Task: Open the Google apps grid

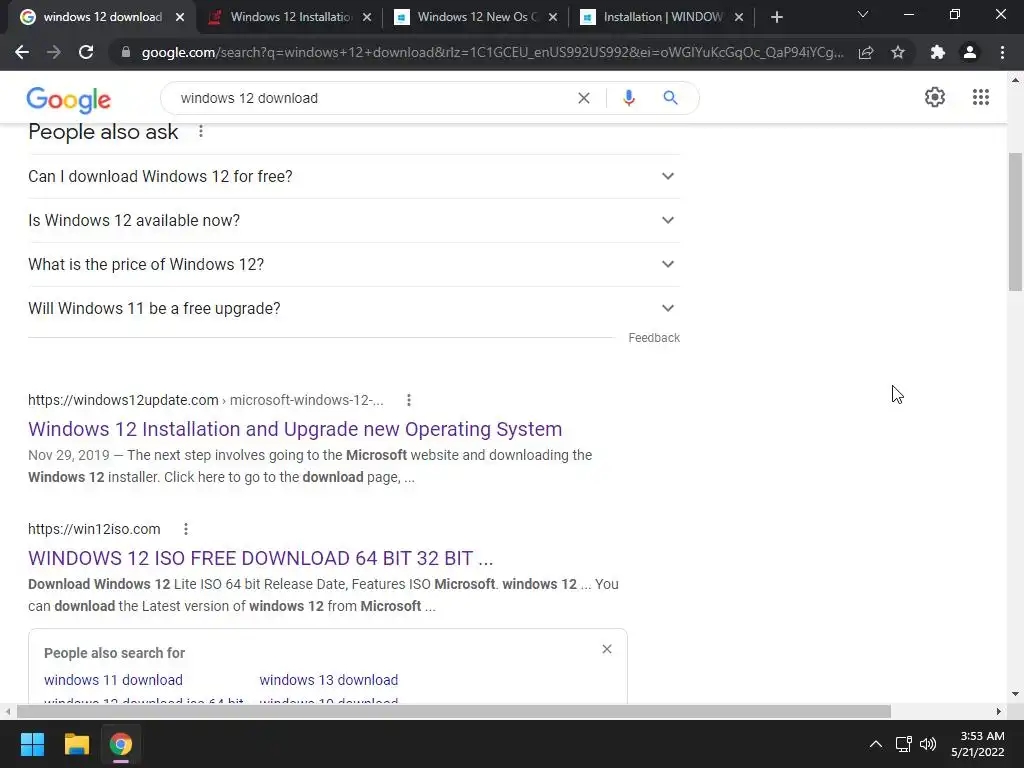Action: point(980,97)
